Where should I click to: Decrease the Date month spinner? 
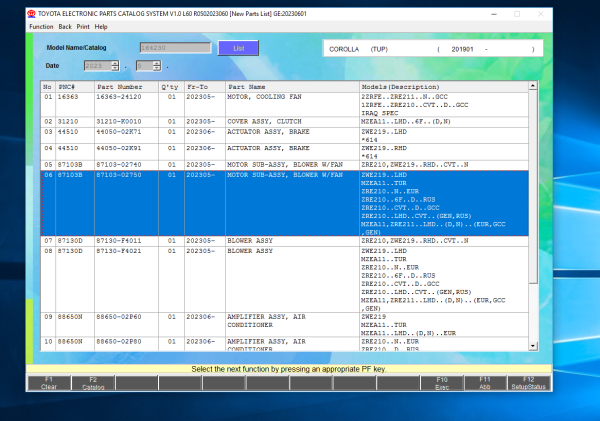(156, 69)
